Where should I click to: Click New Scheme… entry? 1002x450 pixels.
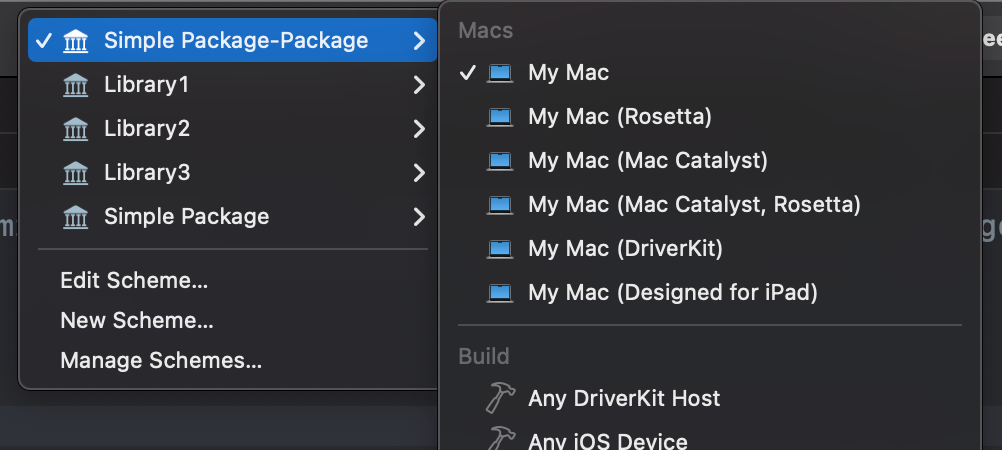pyautogui.click(x=137, y=321)
